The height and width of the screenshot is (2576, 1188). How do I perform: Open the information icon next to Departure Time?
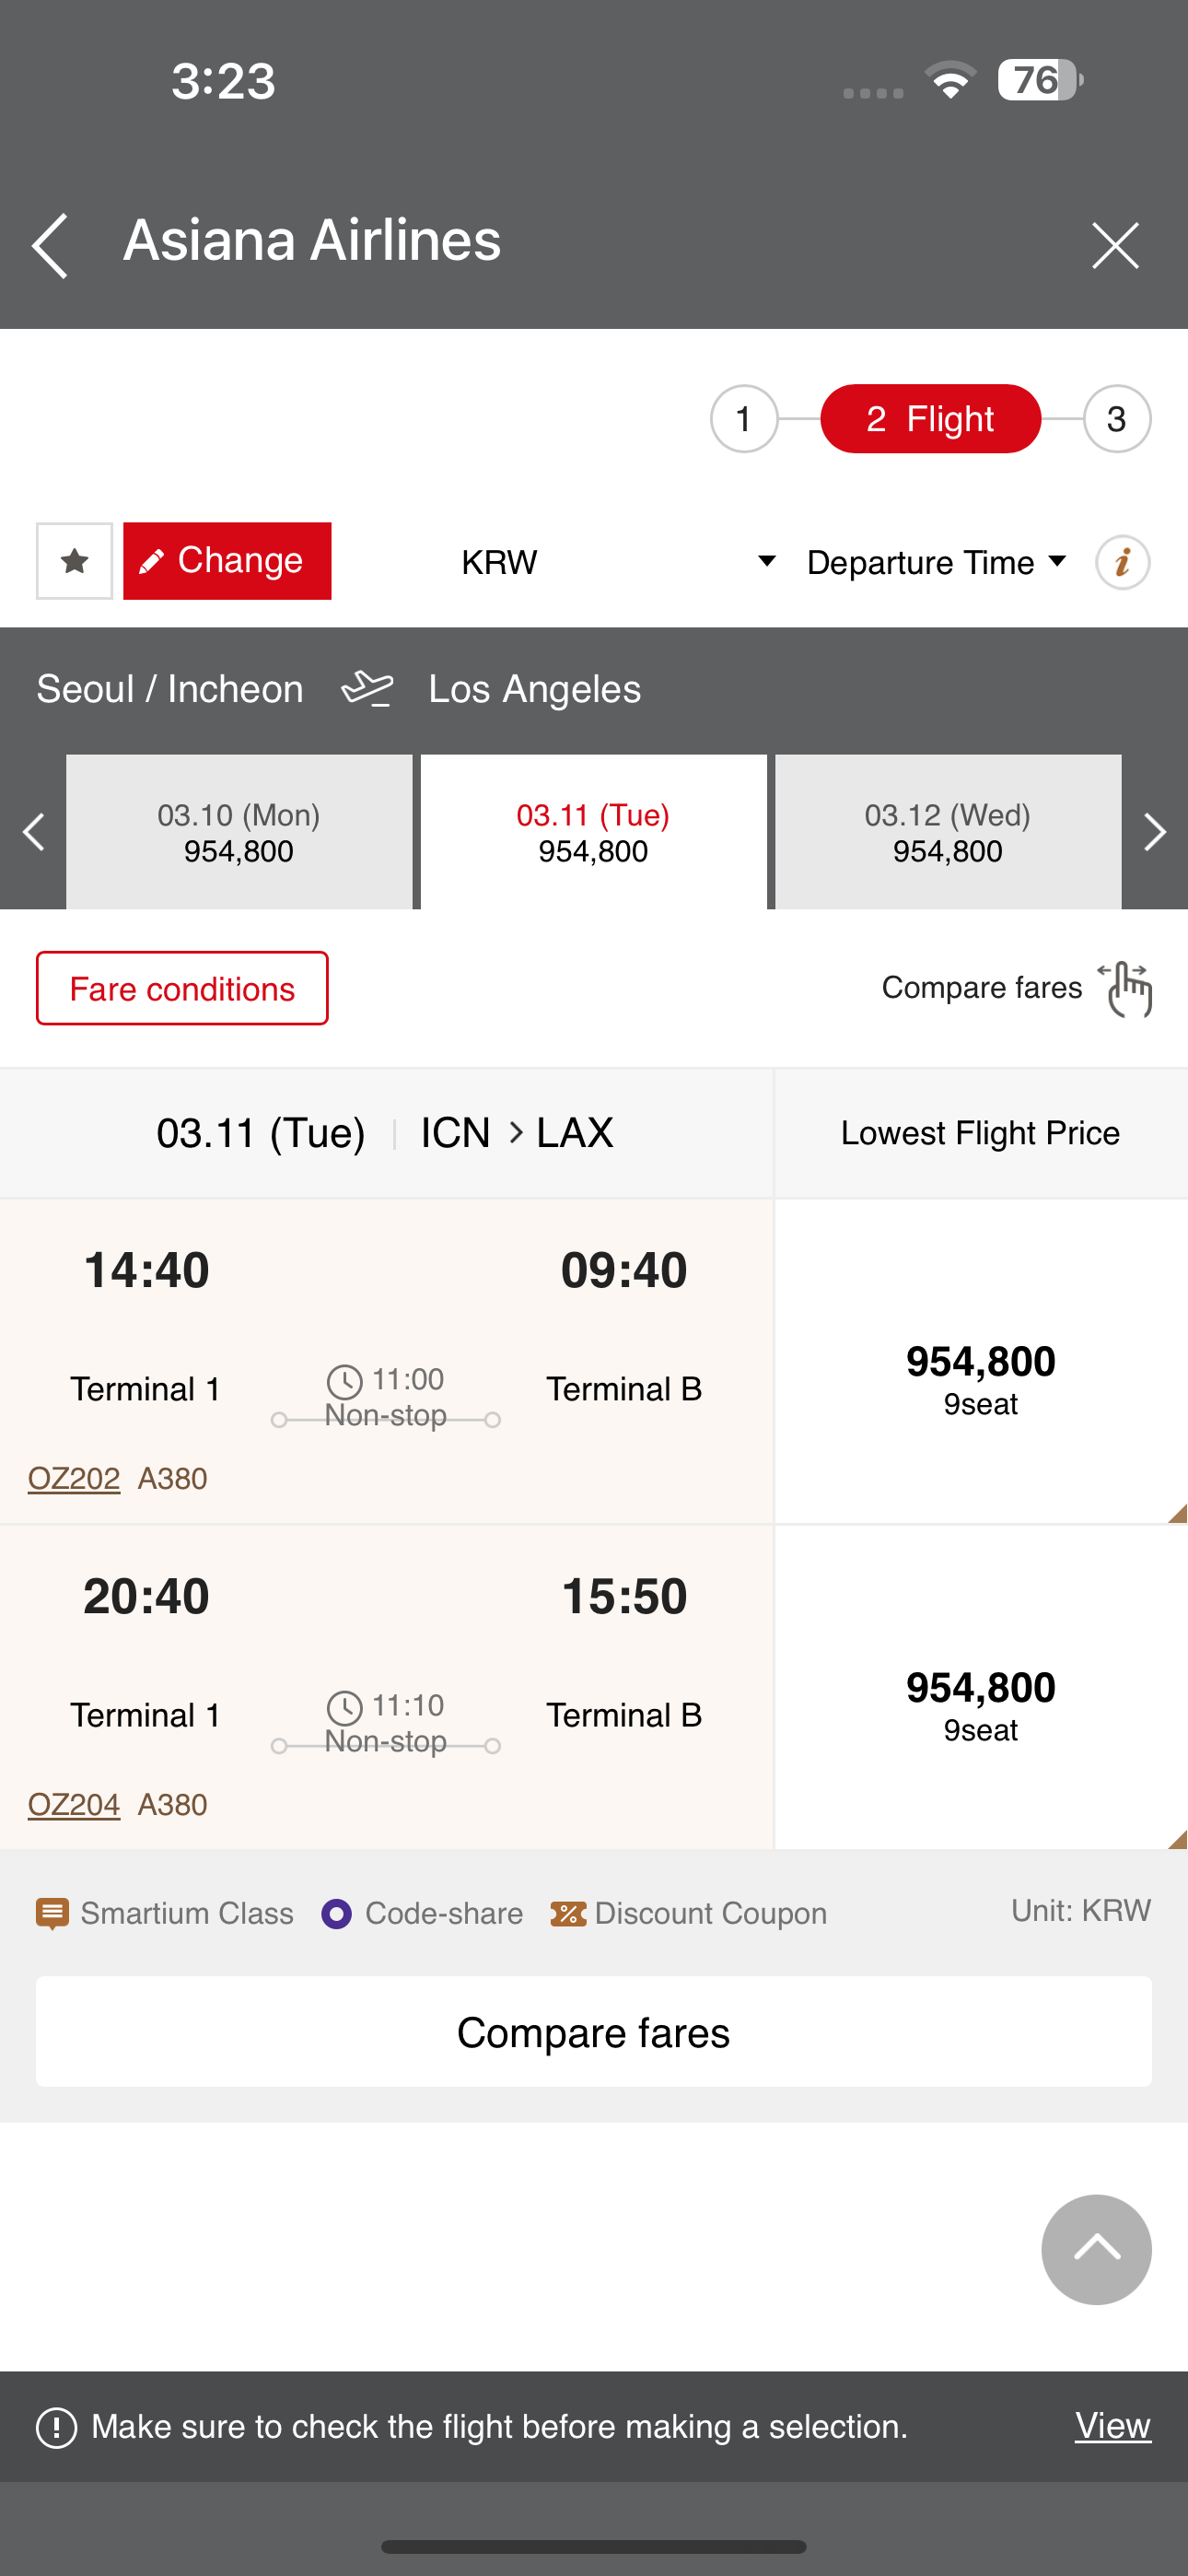[1122, 562]
